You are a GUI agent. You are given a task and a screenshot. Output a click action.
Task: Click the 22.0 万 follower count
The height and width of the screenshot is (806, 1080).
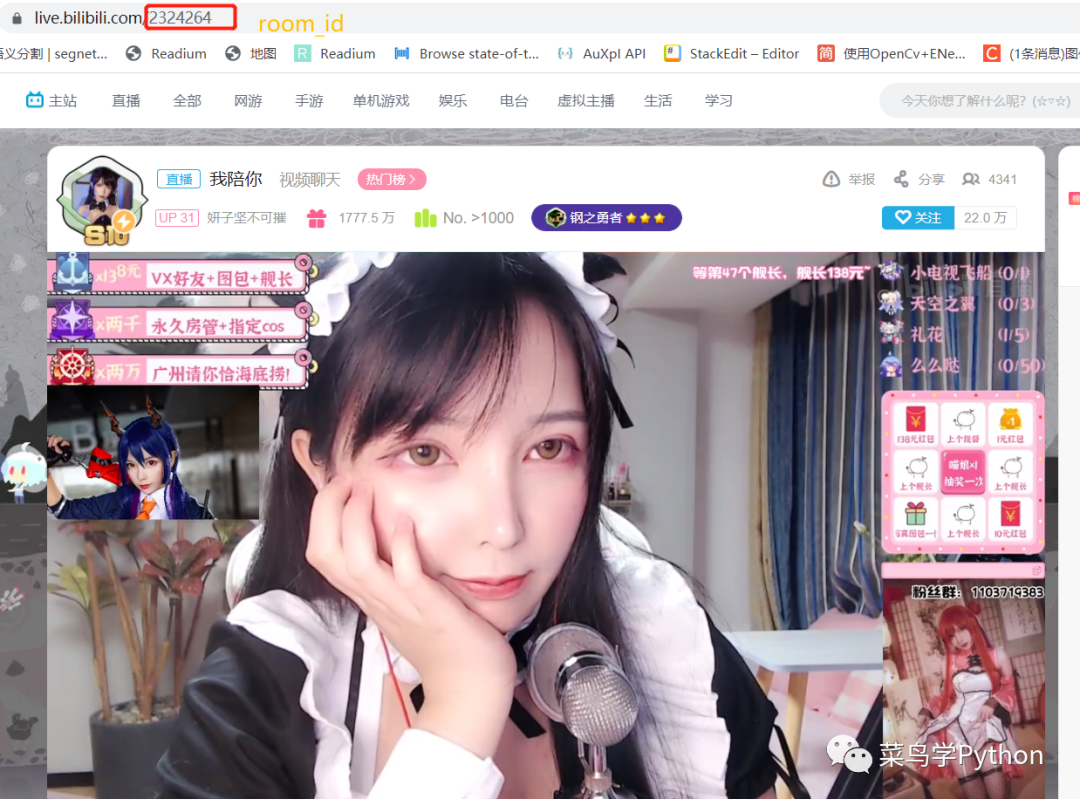[985, 218]
